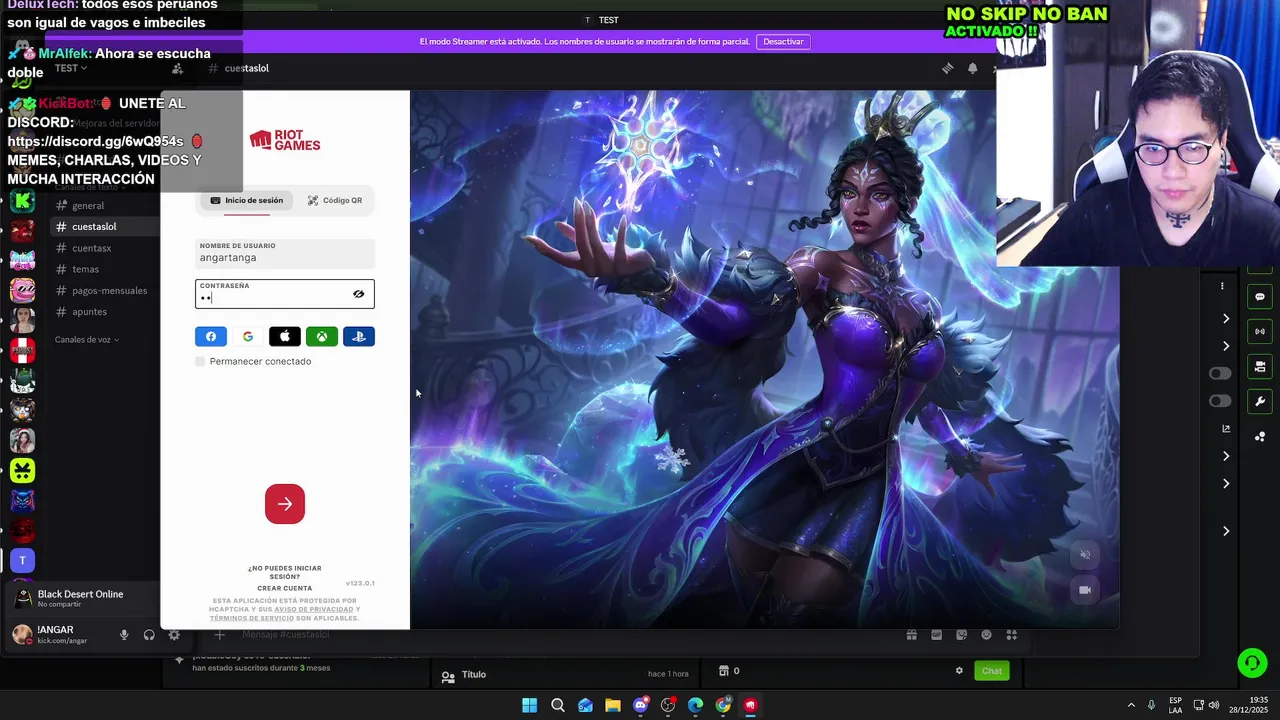Click the message attachment plus icon
The height and width of the screenshot is (720, 1280).
[219, 635]
